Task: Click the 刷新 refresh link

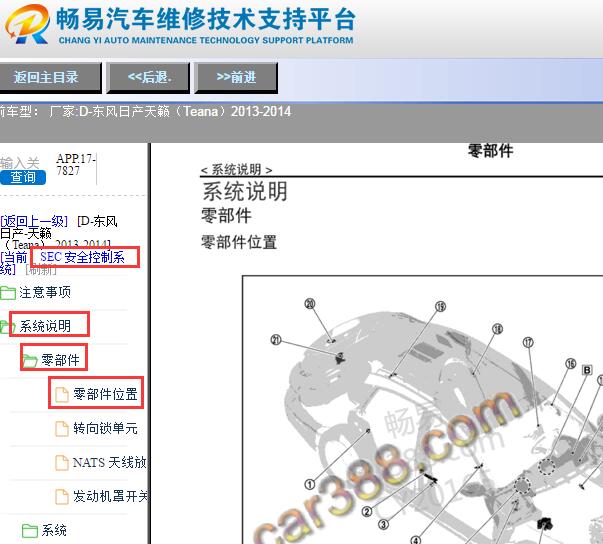Action: click(41, 270)
